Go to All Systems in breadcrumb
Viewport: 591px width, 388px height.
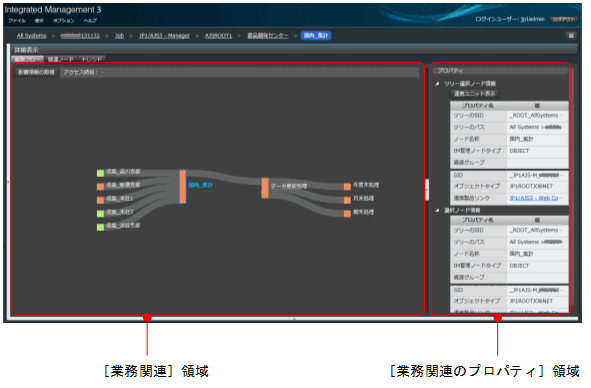[x=32, y=36]
